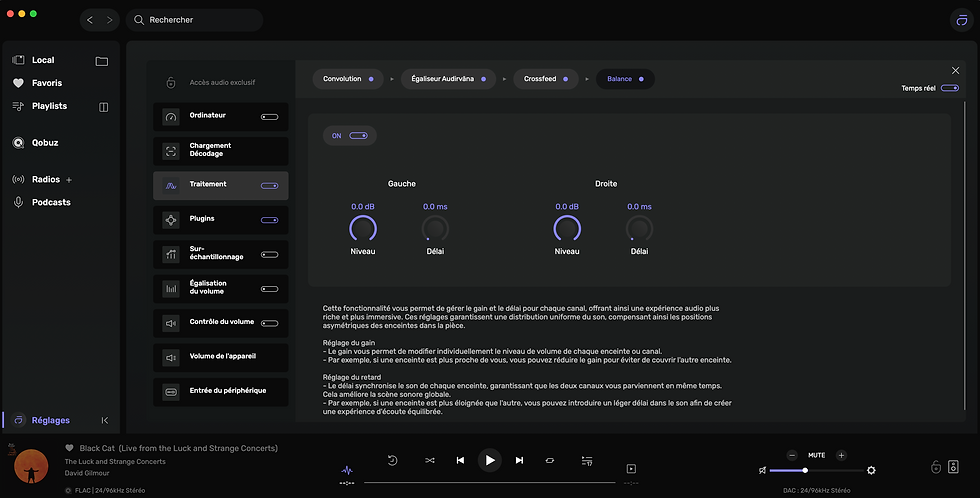Screen dimensions: 980x498
Task: Open the output device speaker icon
Action: [953, 466]
